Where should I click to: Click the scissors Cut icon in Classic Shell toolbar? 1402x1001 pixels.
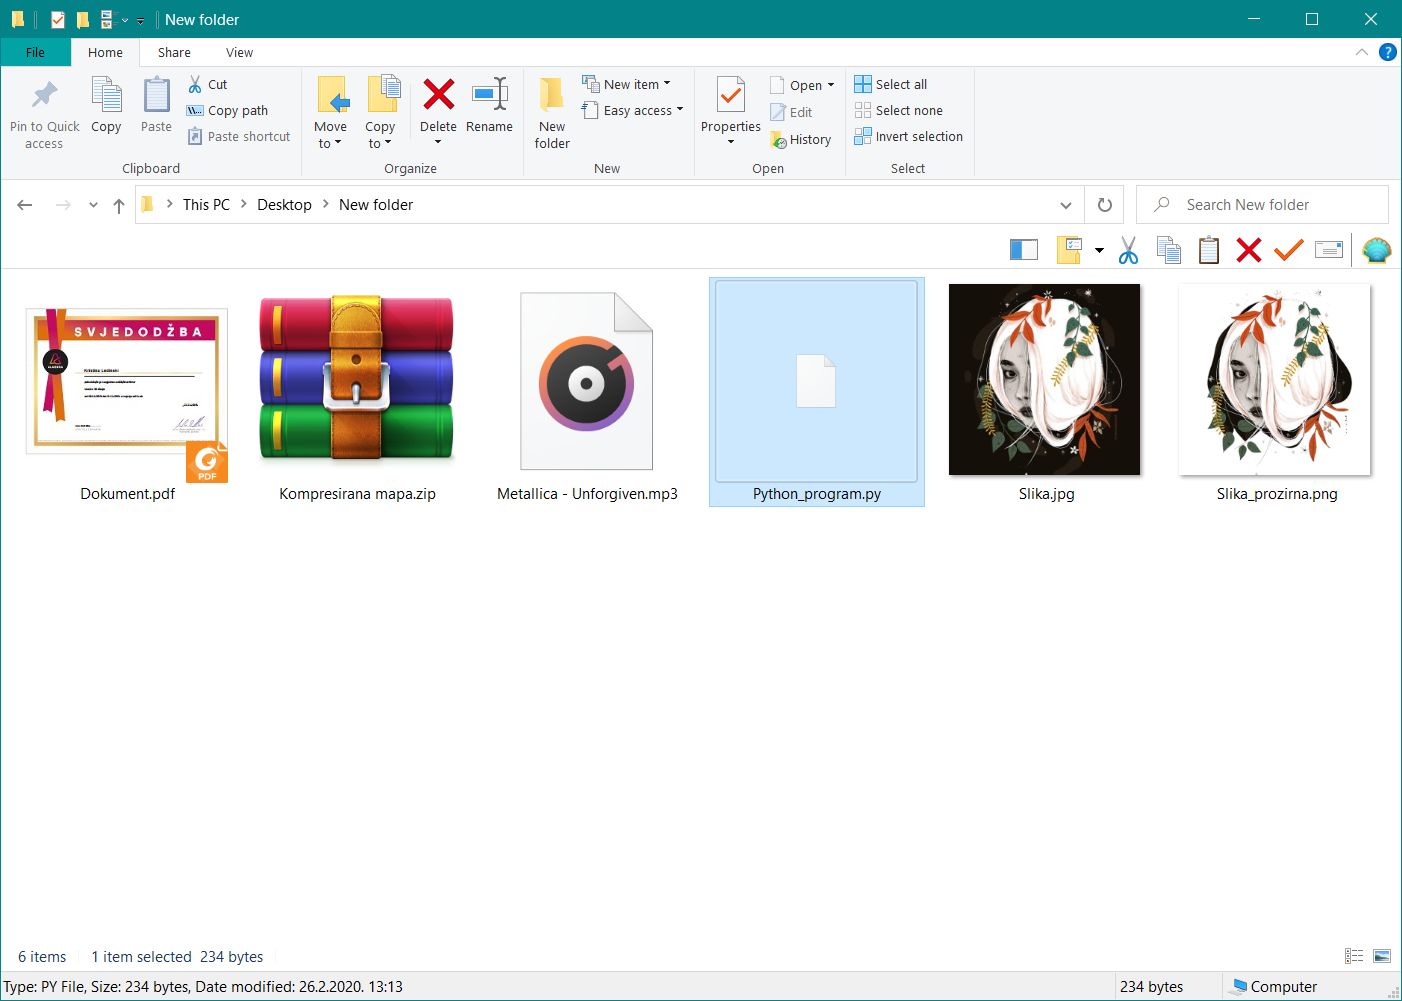click(1128, 250)
